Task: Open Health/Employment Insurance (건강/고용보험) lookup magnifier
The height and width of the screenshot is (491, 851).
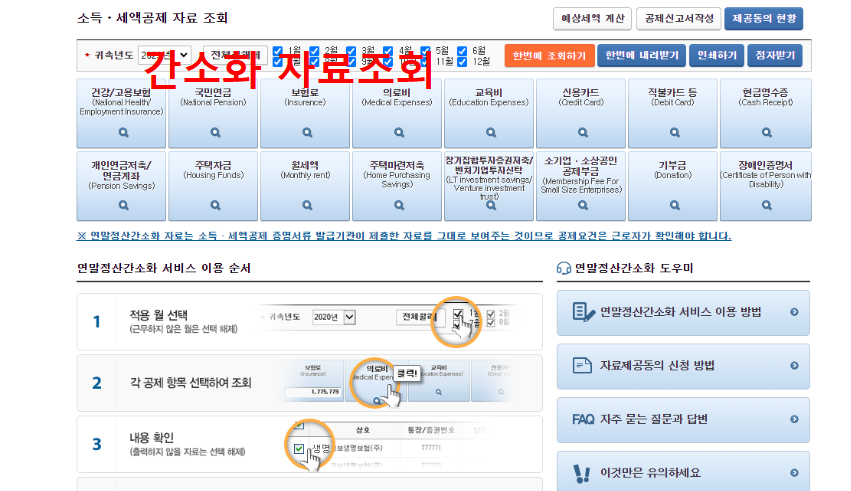Action: pos(124,132)
